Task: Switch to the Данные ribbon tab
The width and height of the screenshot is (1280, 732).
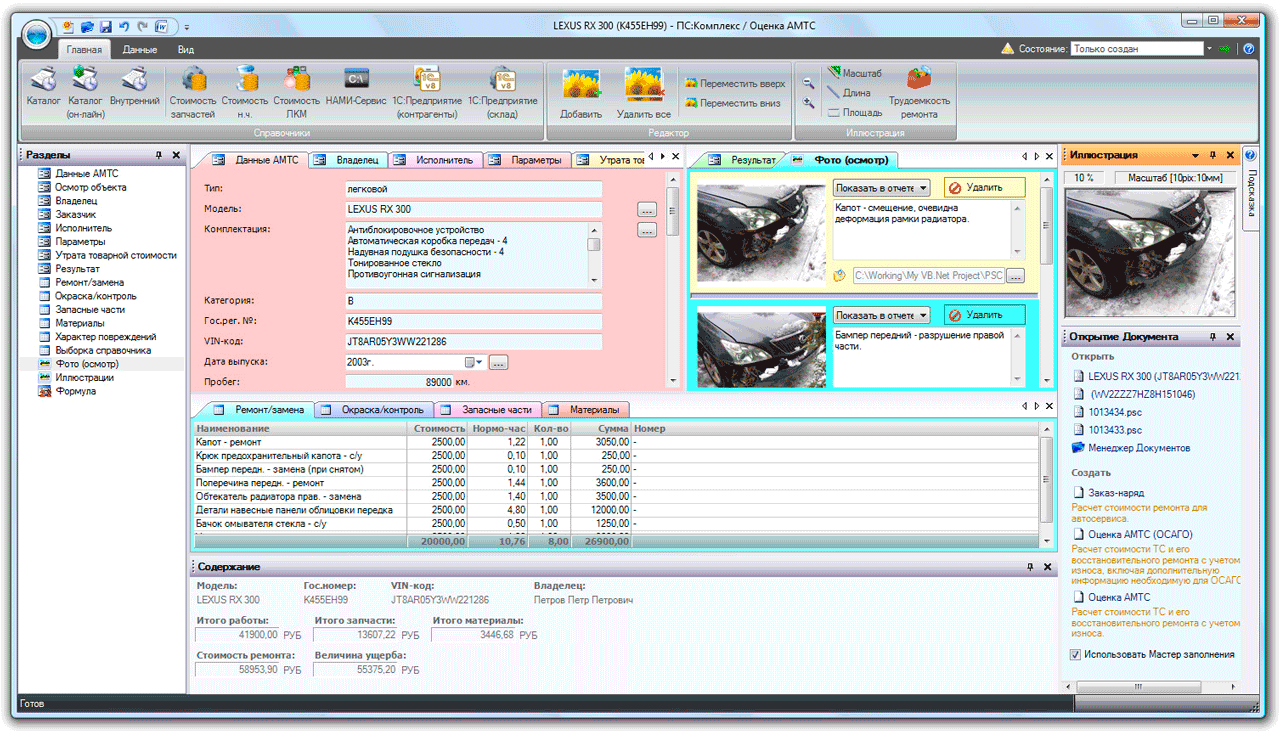Action: 139,49
